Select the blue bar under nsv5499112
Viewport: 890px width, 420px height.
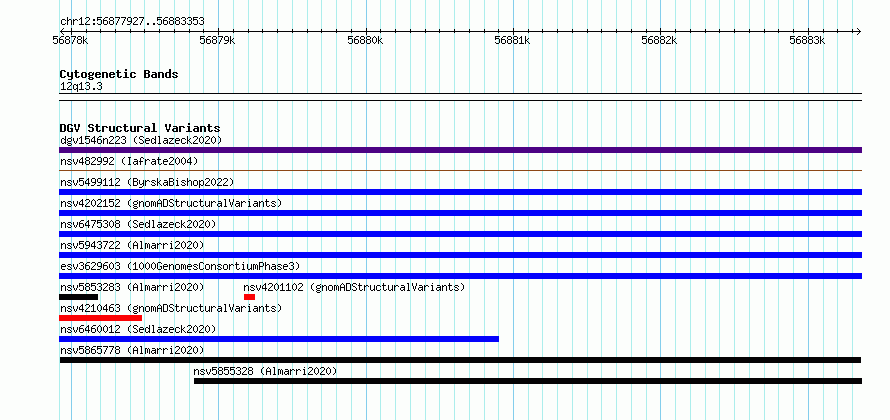tap(460, 192)
